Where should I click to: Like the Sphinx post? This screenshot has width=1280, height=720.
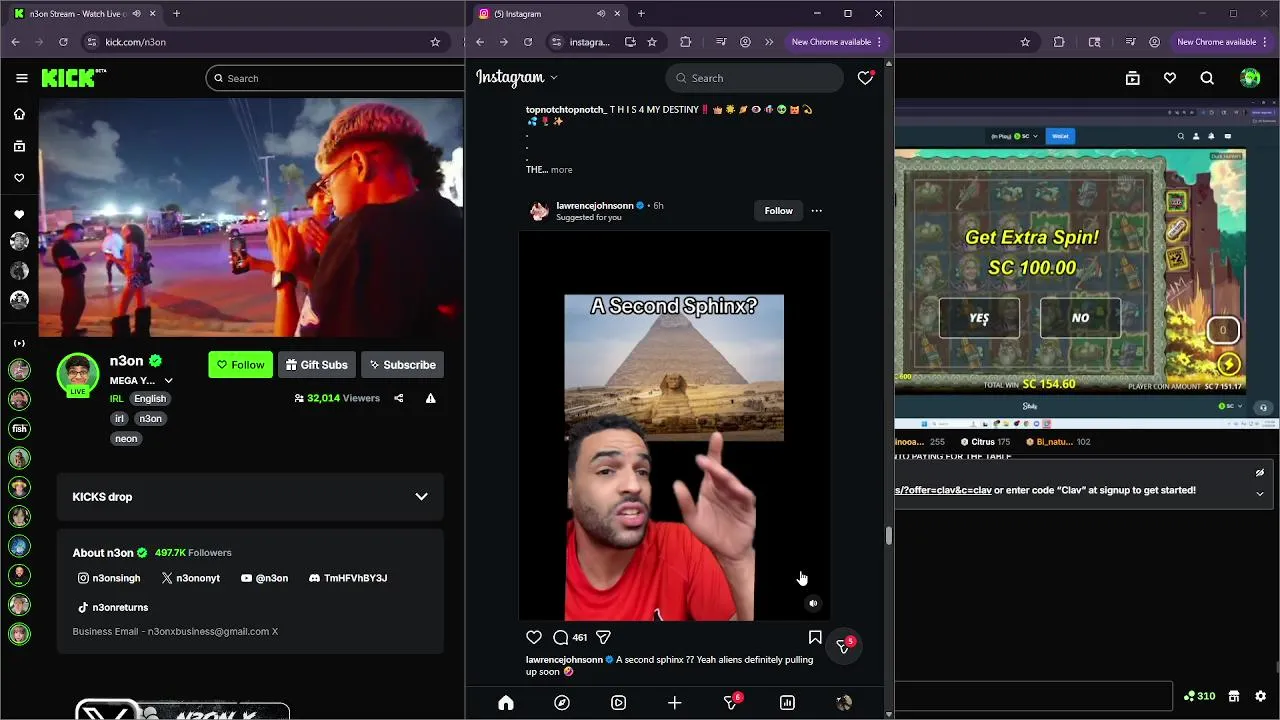pyautogui.click(x=534, y=637)
